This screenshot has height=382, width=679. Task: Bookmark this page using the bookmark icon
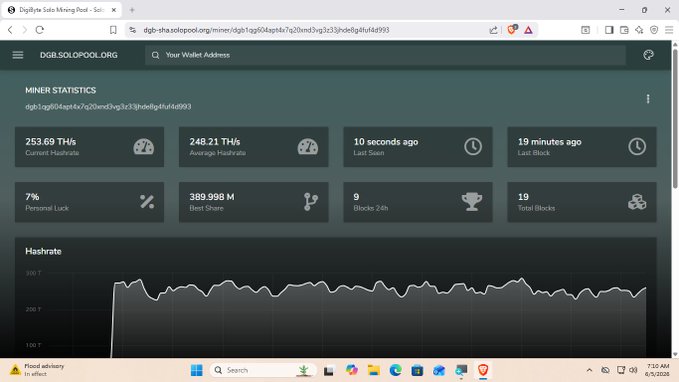tap(113, 30)
